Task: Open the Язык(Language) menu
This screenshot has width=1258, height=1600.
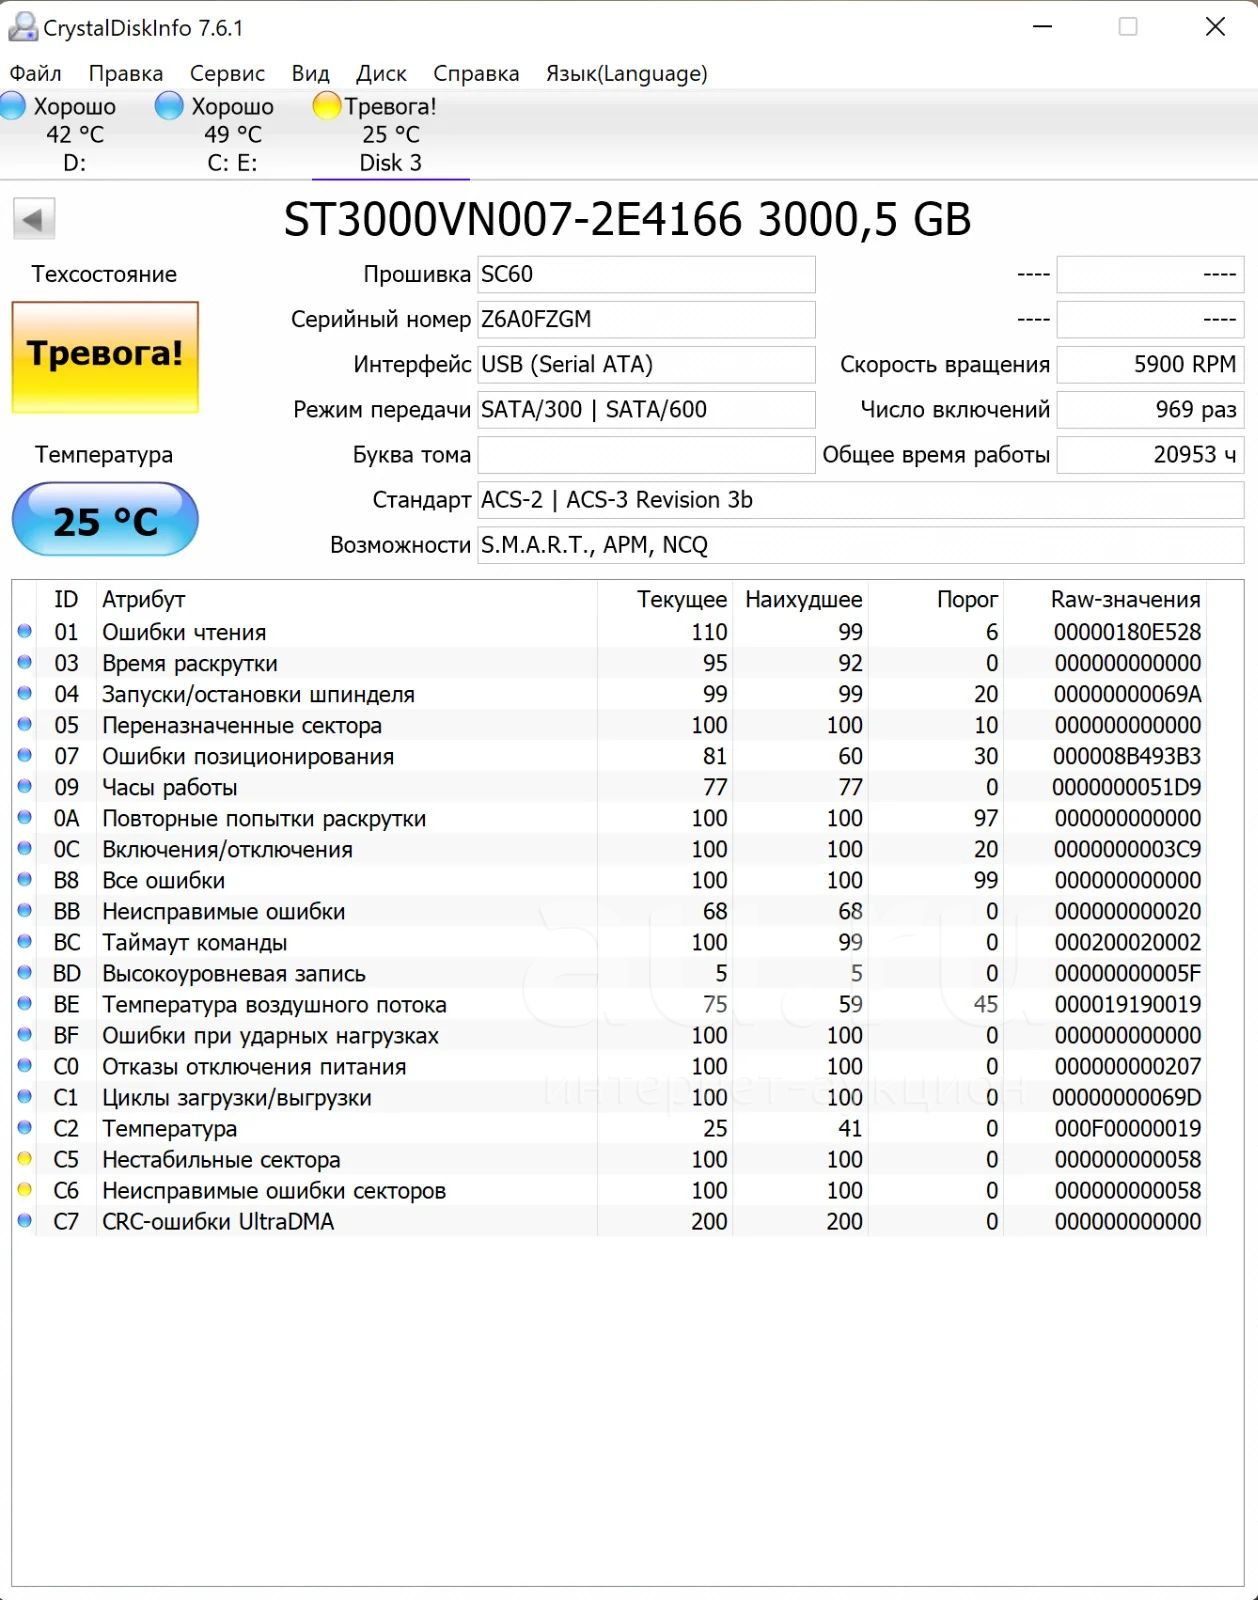Action: pyautogui.click(x=626, y=73)
